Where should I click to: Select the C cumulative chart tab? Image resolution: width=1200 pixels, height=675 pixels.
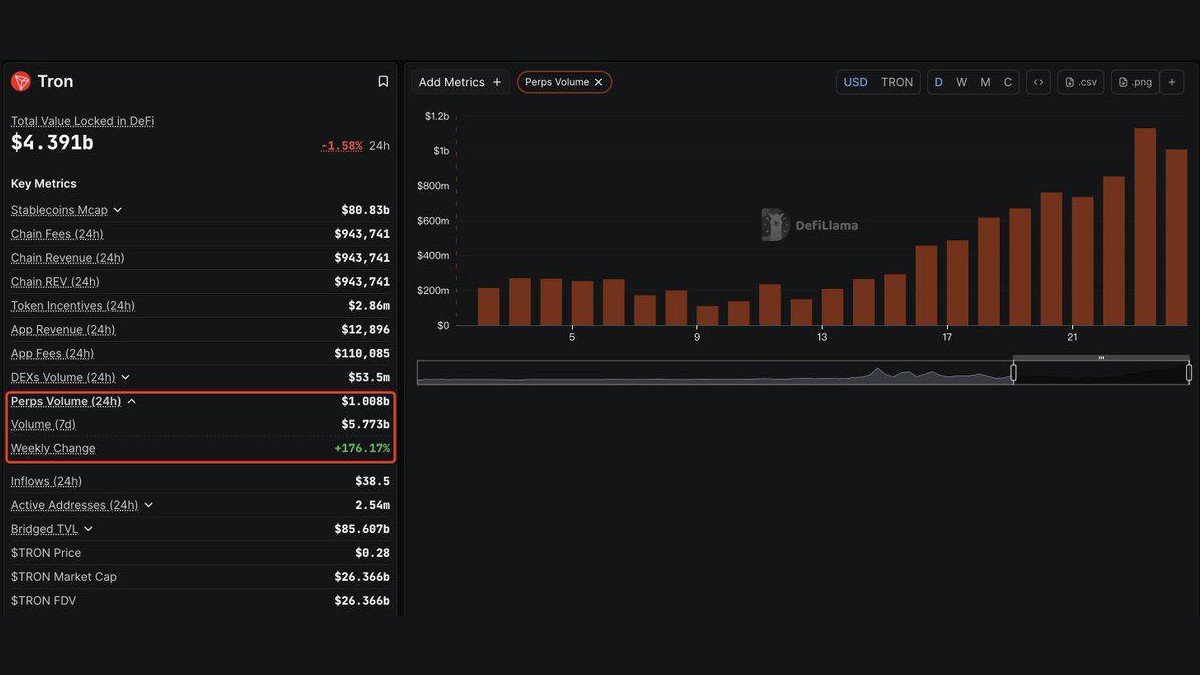[x=1008, y=82]
